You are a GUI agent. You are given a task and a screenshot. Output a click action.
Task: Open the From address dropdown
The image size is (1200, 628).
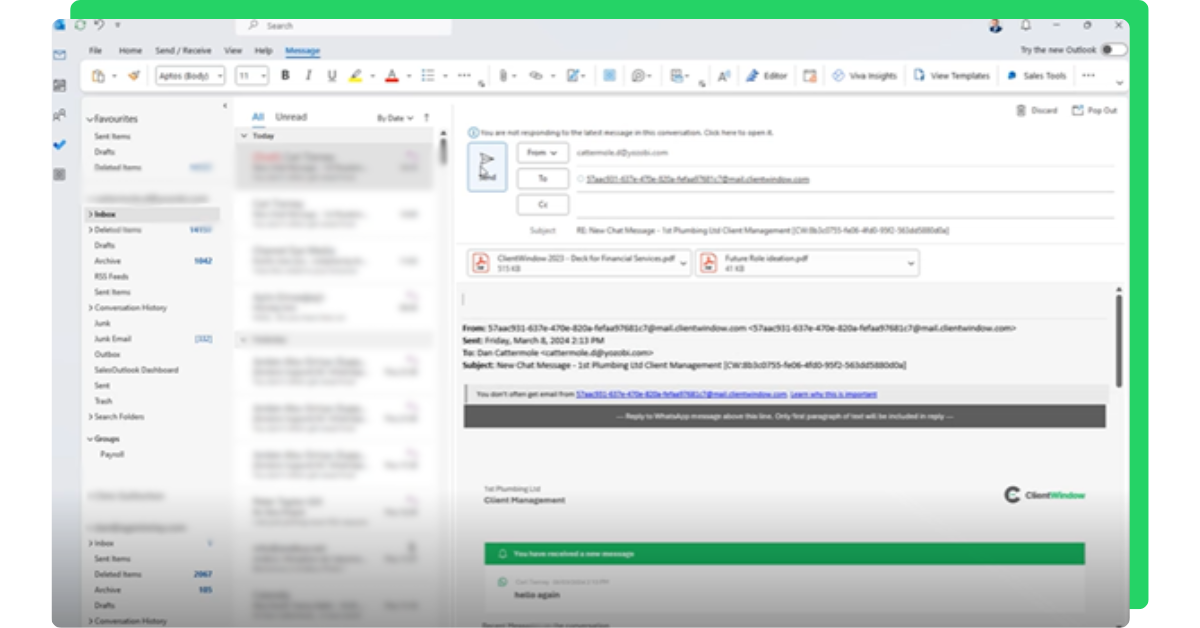pyautogui.click(x=543, y=152)
